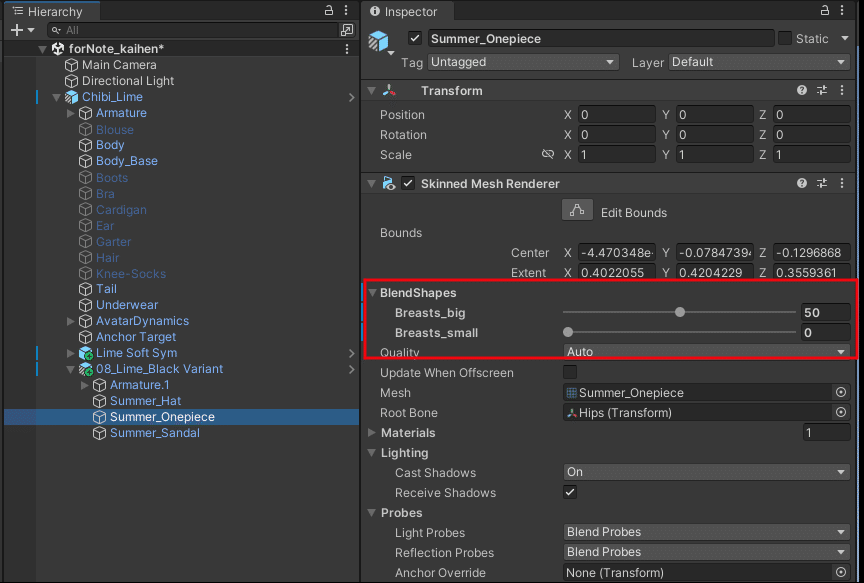Click the Breasts_small slider handle

[568, 332]
